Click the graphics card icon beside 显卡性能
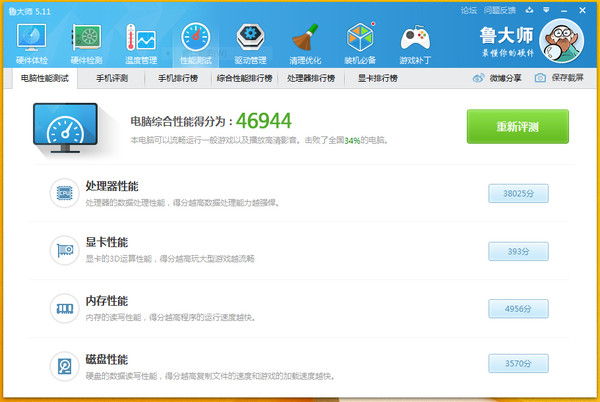 tap(64, 251)
